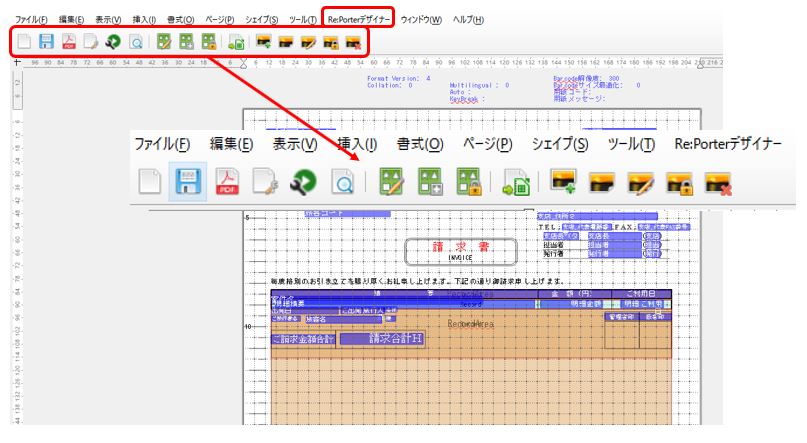Click the green form with padlock icon in the magnified toolbar
The image size is (807, 443).
468,183
